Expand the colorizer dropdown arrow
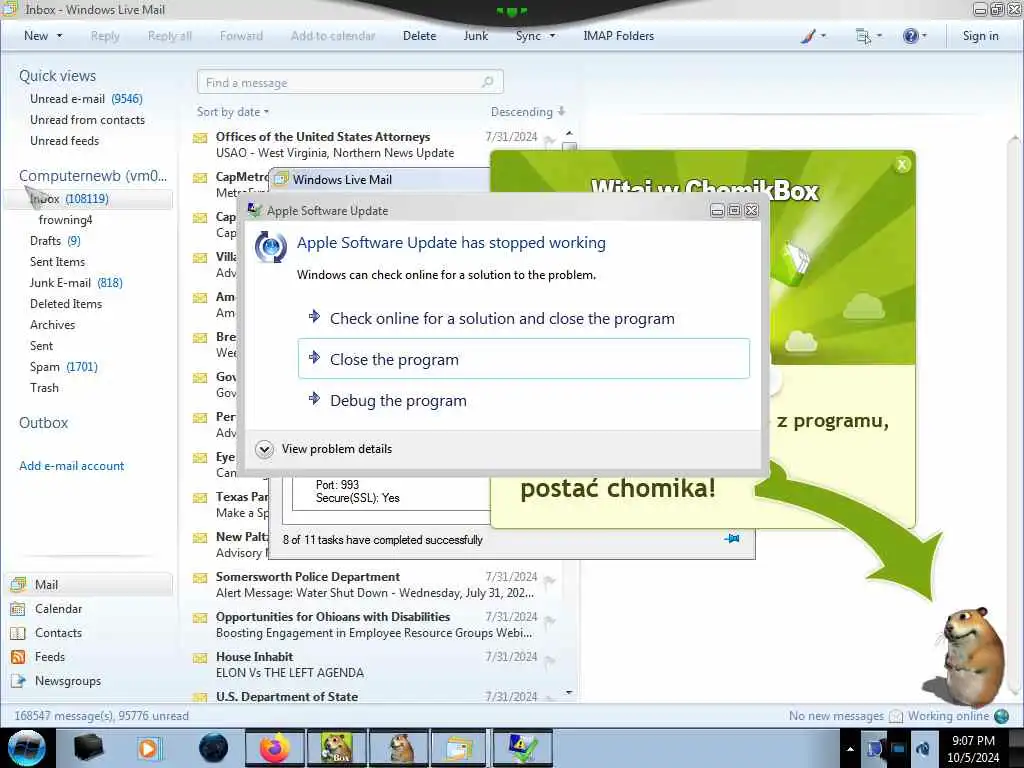Image resolution: width=1024 pixels, height=768 pixels. click(823, 36)
